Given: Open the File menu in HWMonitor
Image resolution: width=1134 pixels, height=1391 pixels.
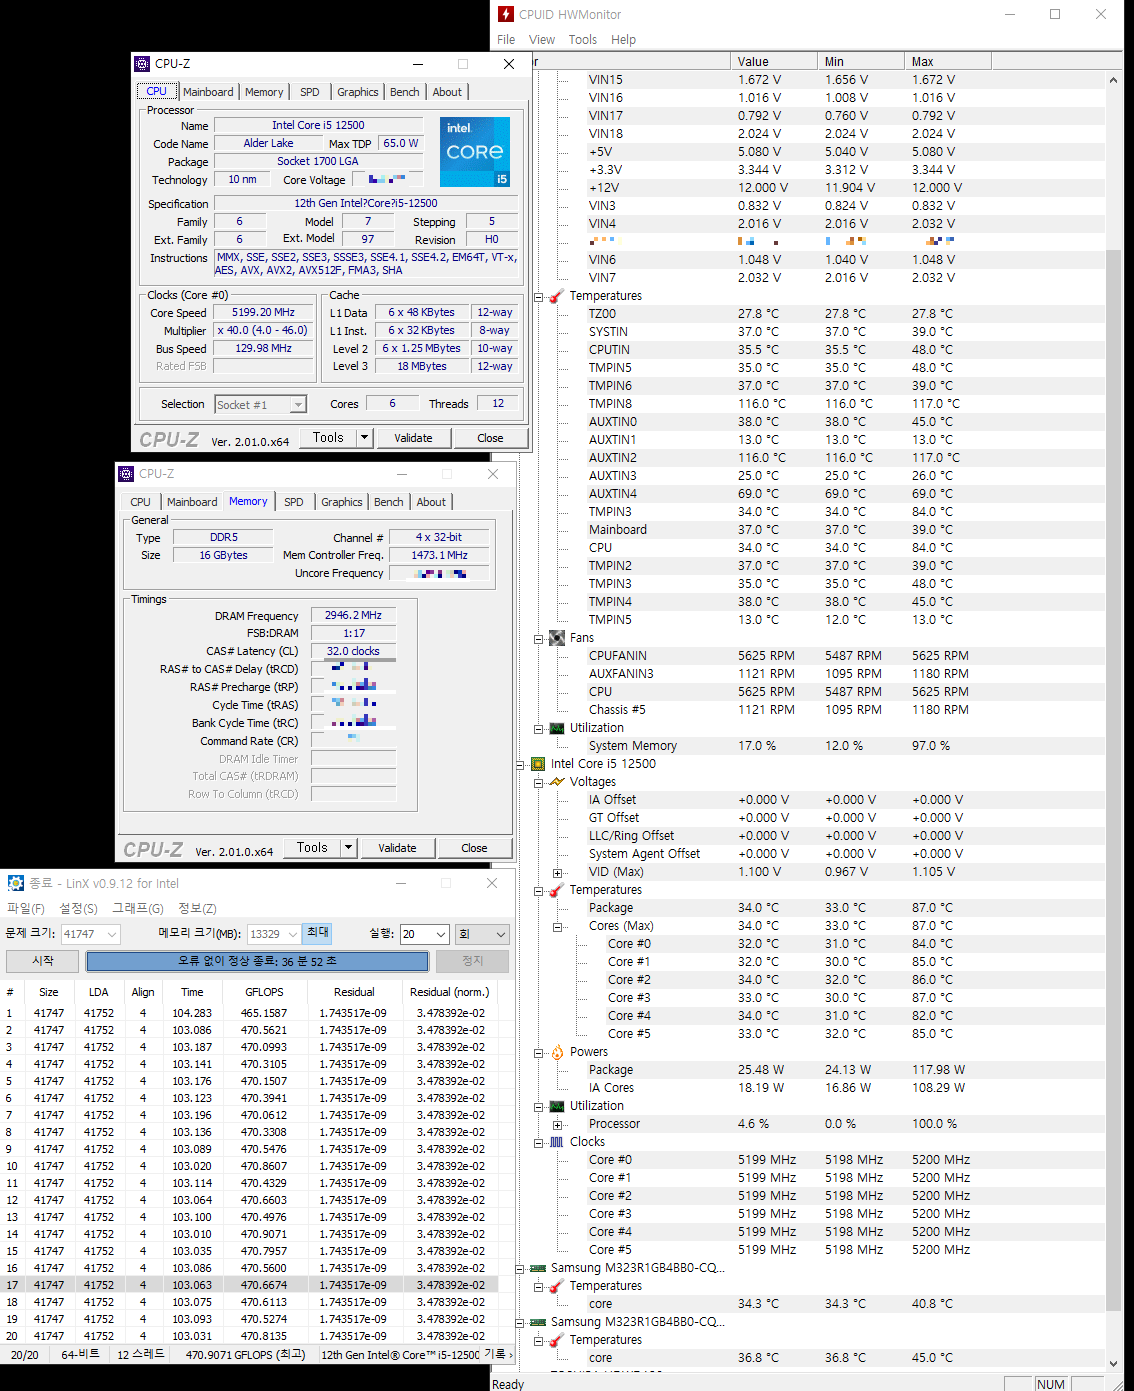Looking at the screenshot, I should click(x=506, y=40).
